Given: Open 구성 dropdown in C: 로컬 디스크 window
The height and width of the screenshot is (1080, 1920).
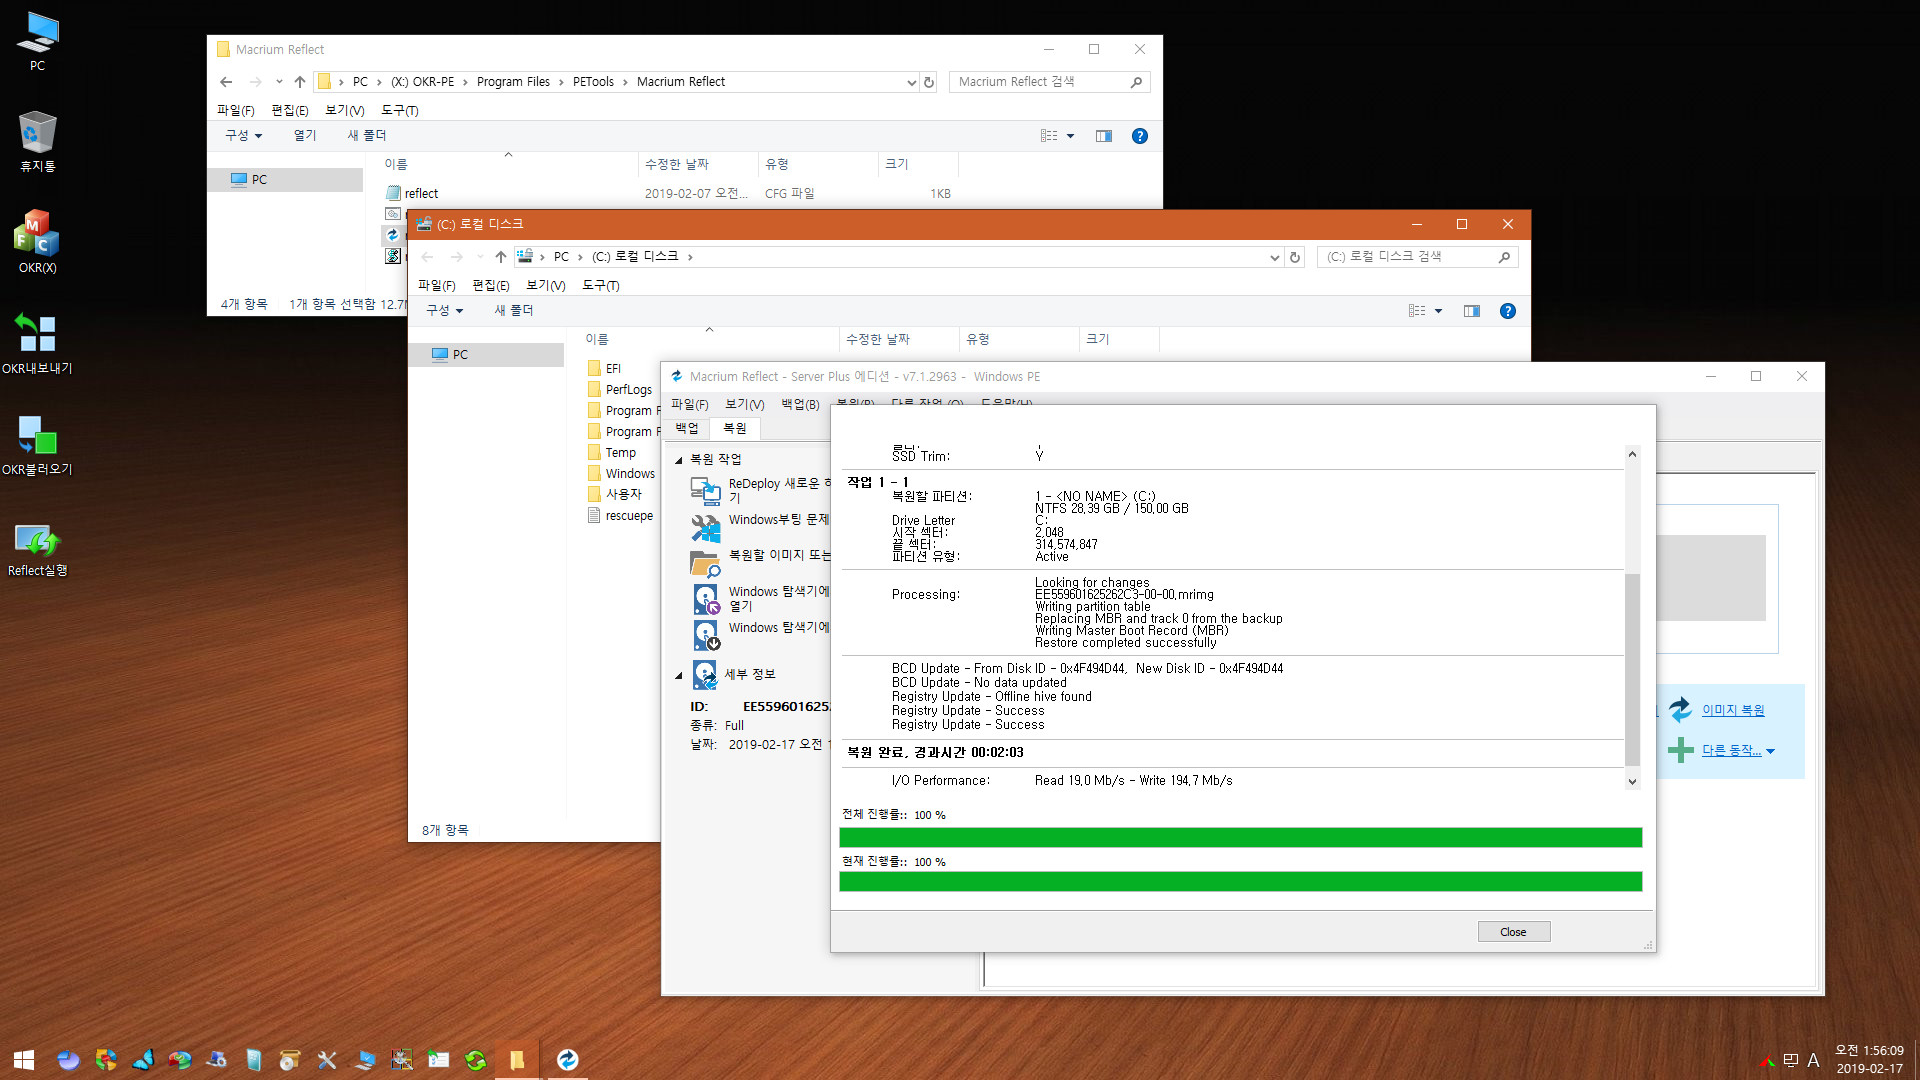Looking at the screenshot, I should pyautogui.click(x=444, y=311).
